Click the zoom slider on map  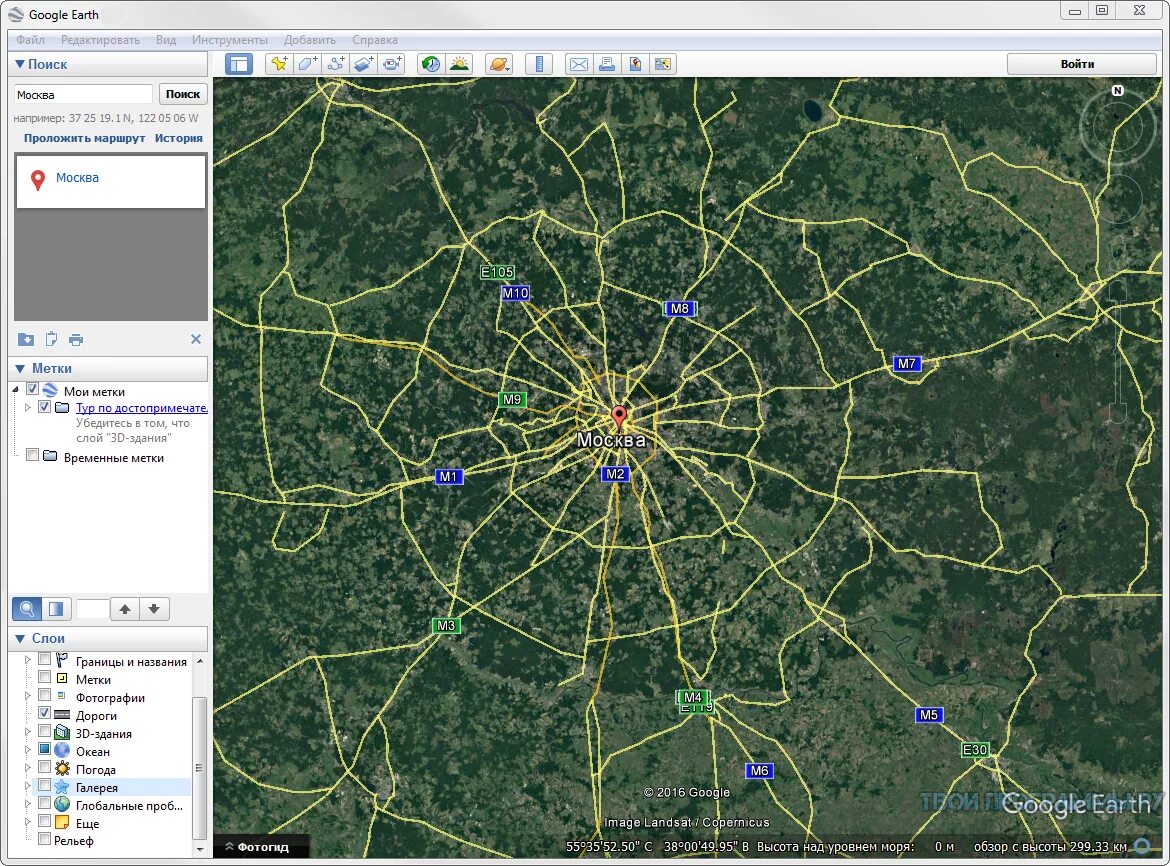pyautogui.click(x=1117, y=351)
